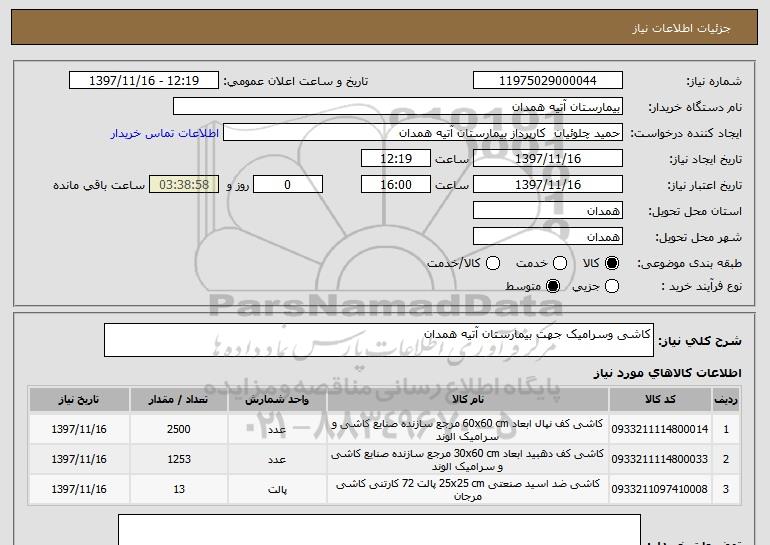Click the واحد شمارش column header
This screenshot has height=545, width=770.
(x=277, y=400)
